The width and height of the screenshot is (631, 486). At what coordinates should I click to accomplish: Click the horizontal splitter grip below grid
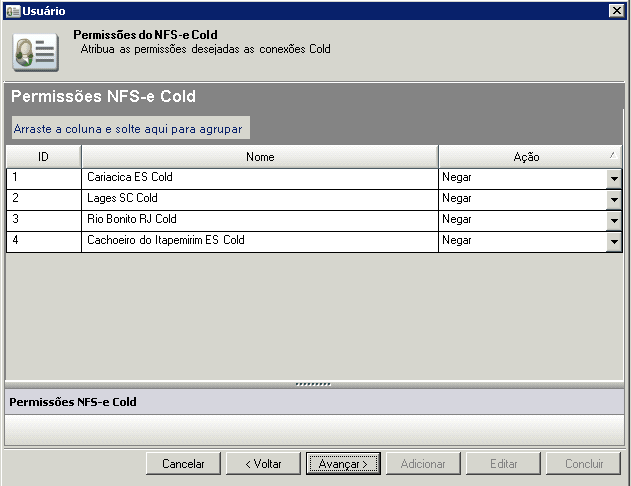click(x=312, y=383)
